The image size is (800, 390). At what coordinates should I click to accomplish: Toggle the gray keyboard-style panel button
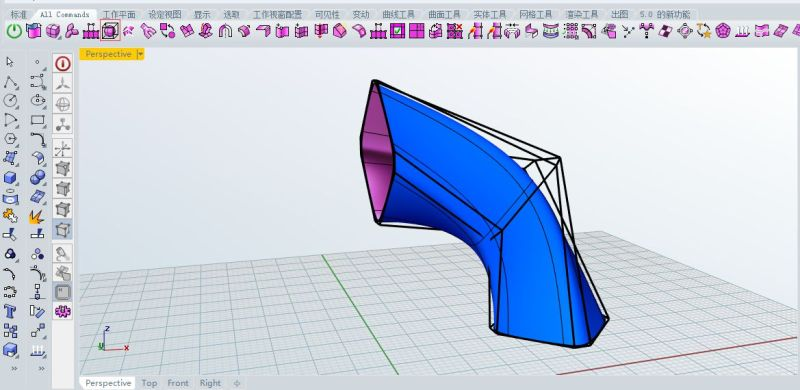pyautogui.click(x=63, y=292)
